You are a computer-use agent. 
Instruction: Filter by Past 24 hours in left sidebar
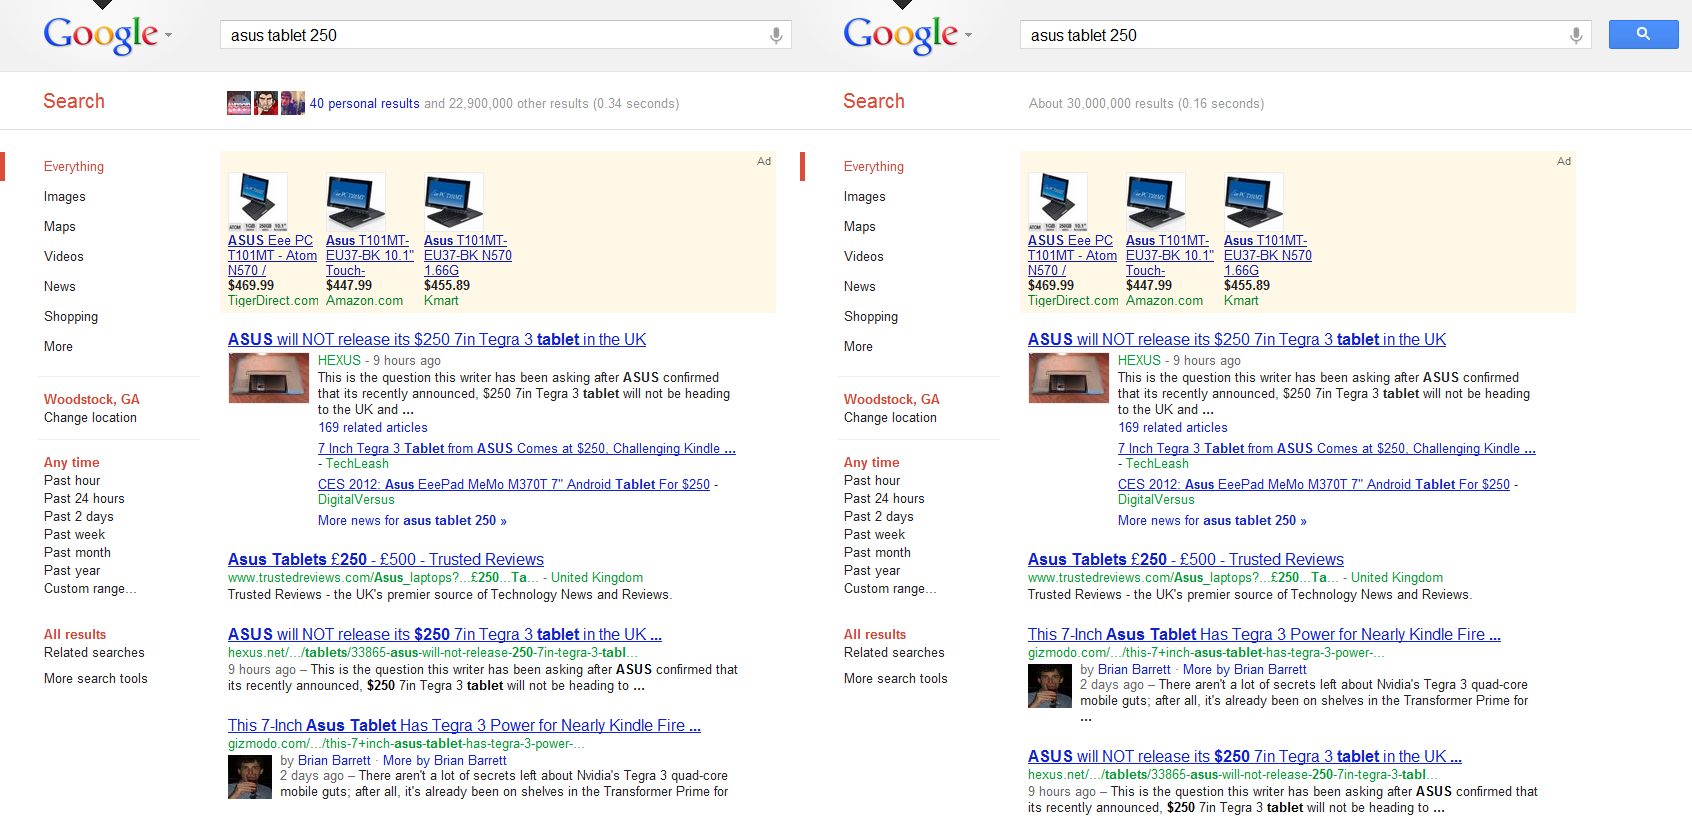84,499
